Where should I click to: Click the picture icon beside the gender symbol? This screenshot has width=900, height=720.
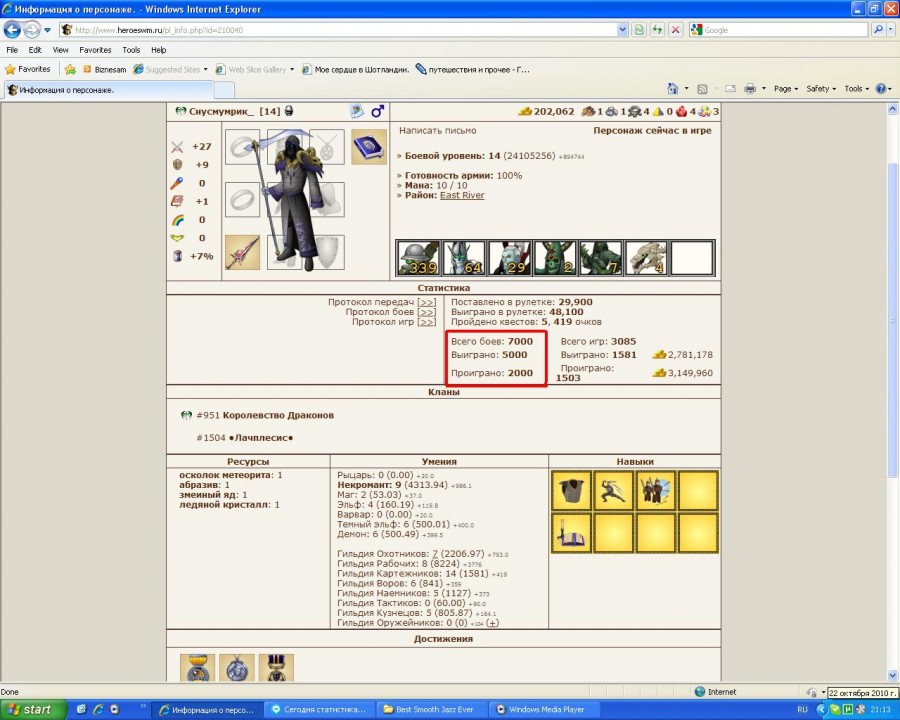point(357,111)
